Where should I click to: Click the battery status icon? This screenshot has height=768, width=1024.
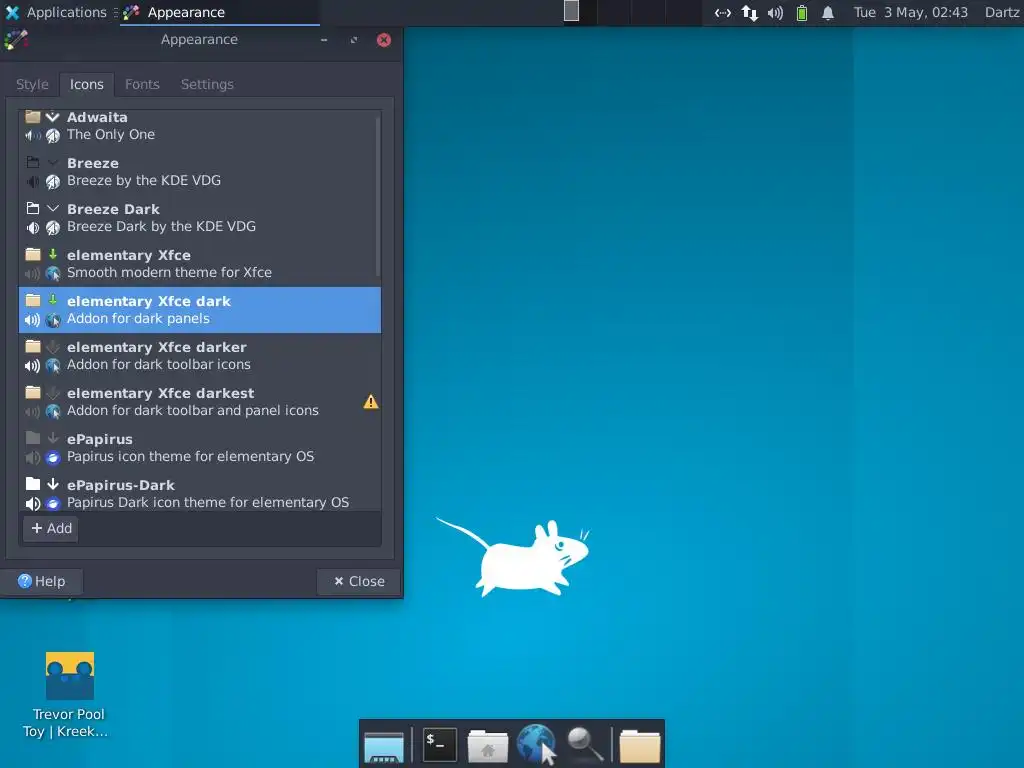point(802,12)
